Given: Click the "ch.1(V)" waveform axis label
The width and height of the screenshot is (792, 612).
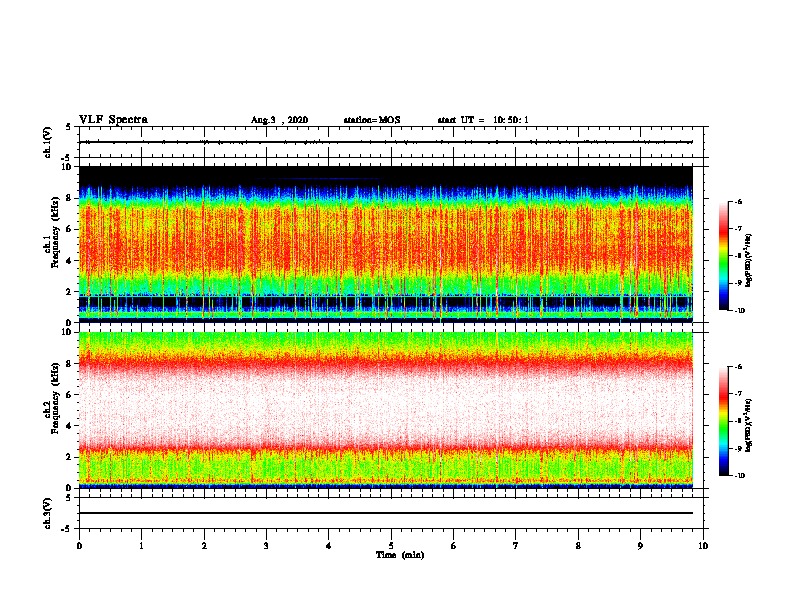Looking at the screenshot, I should (x=48, y=142).
